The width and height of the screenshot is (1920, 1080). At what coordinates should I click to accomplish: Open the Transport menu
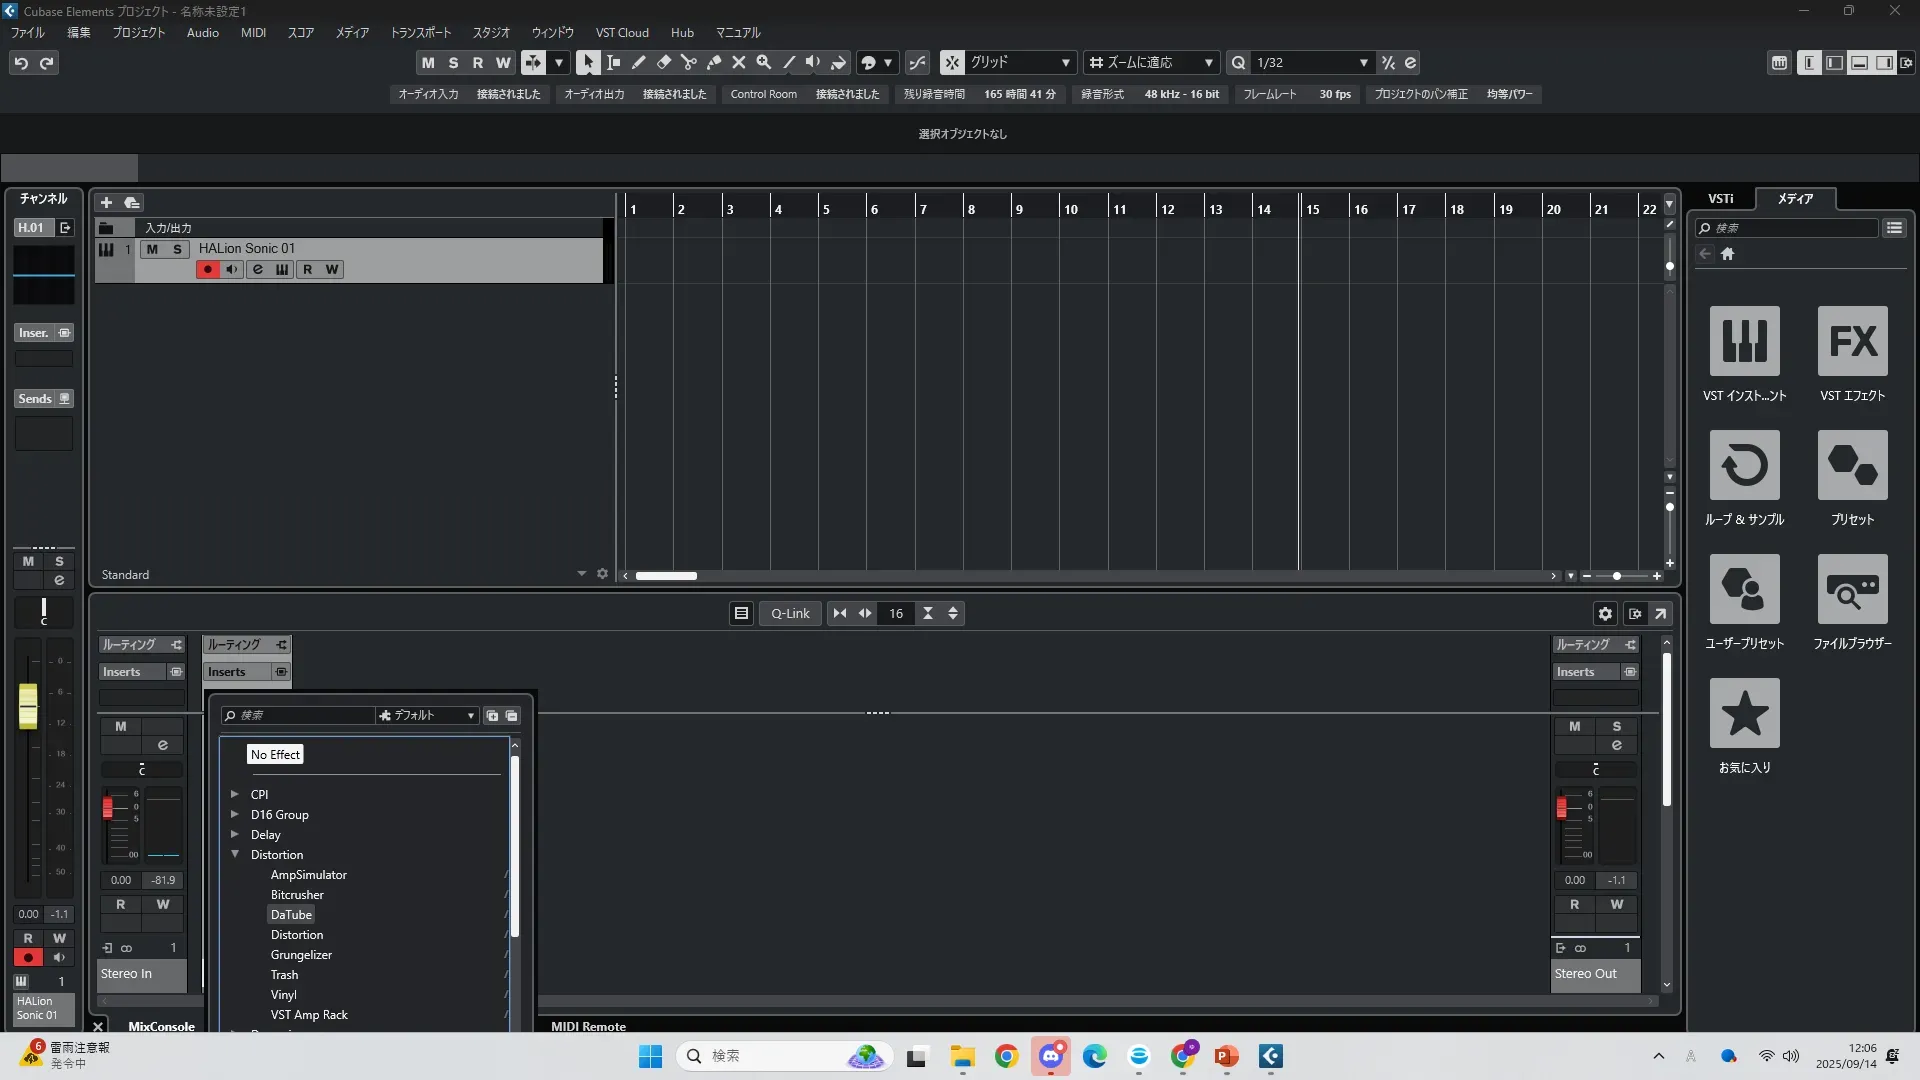[x=420, y=32]
